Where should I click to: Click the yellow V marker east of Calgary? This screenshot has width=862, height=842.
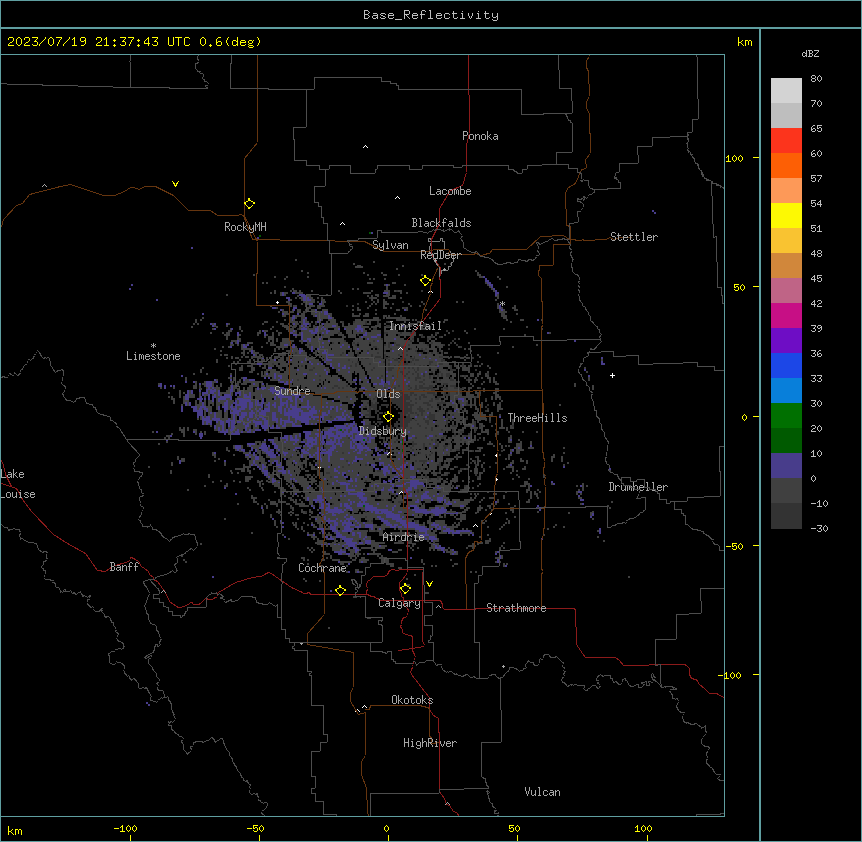[429, 584]
